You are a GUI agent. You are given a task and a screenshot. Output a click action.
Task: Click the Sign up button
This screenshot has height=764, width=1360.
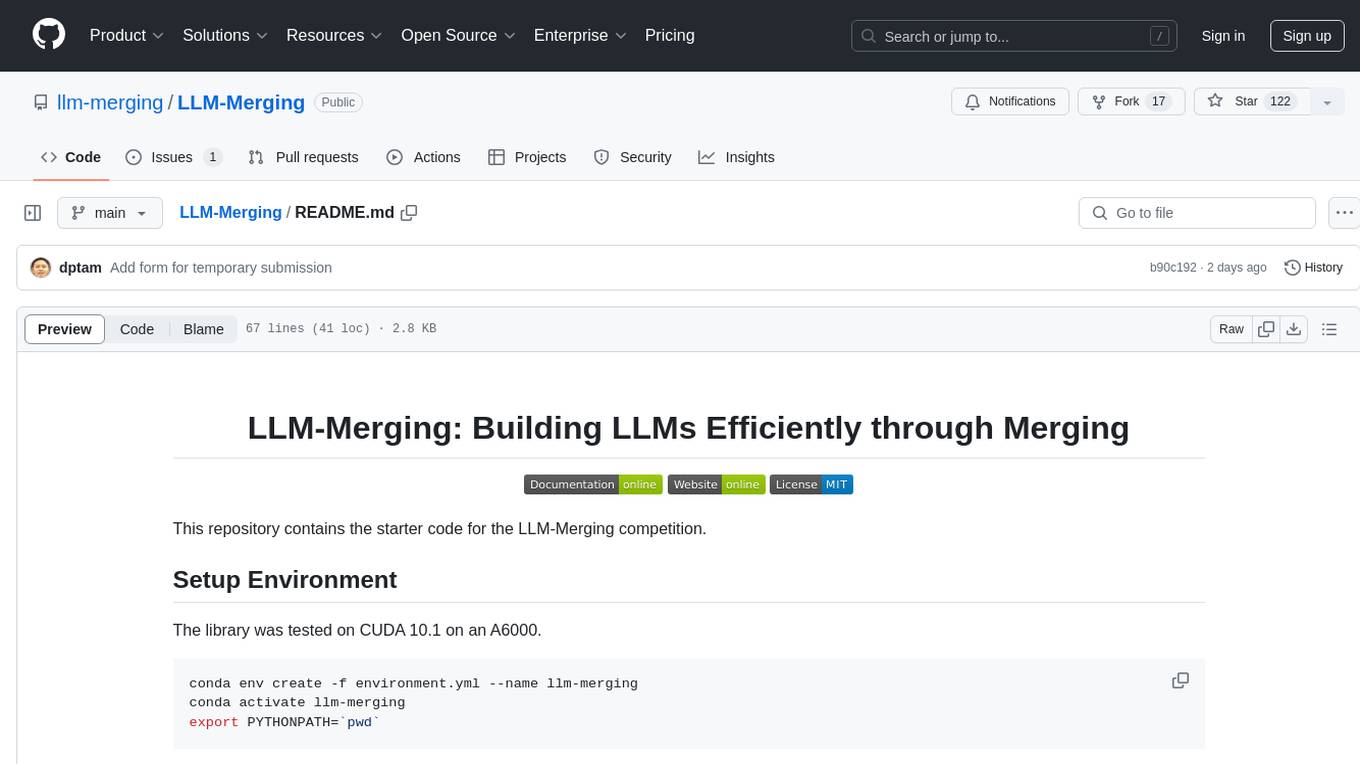[1307, 36]
